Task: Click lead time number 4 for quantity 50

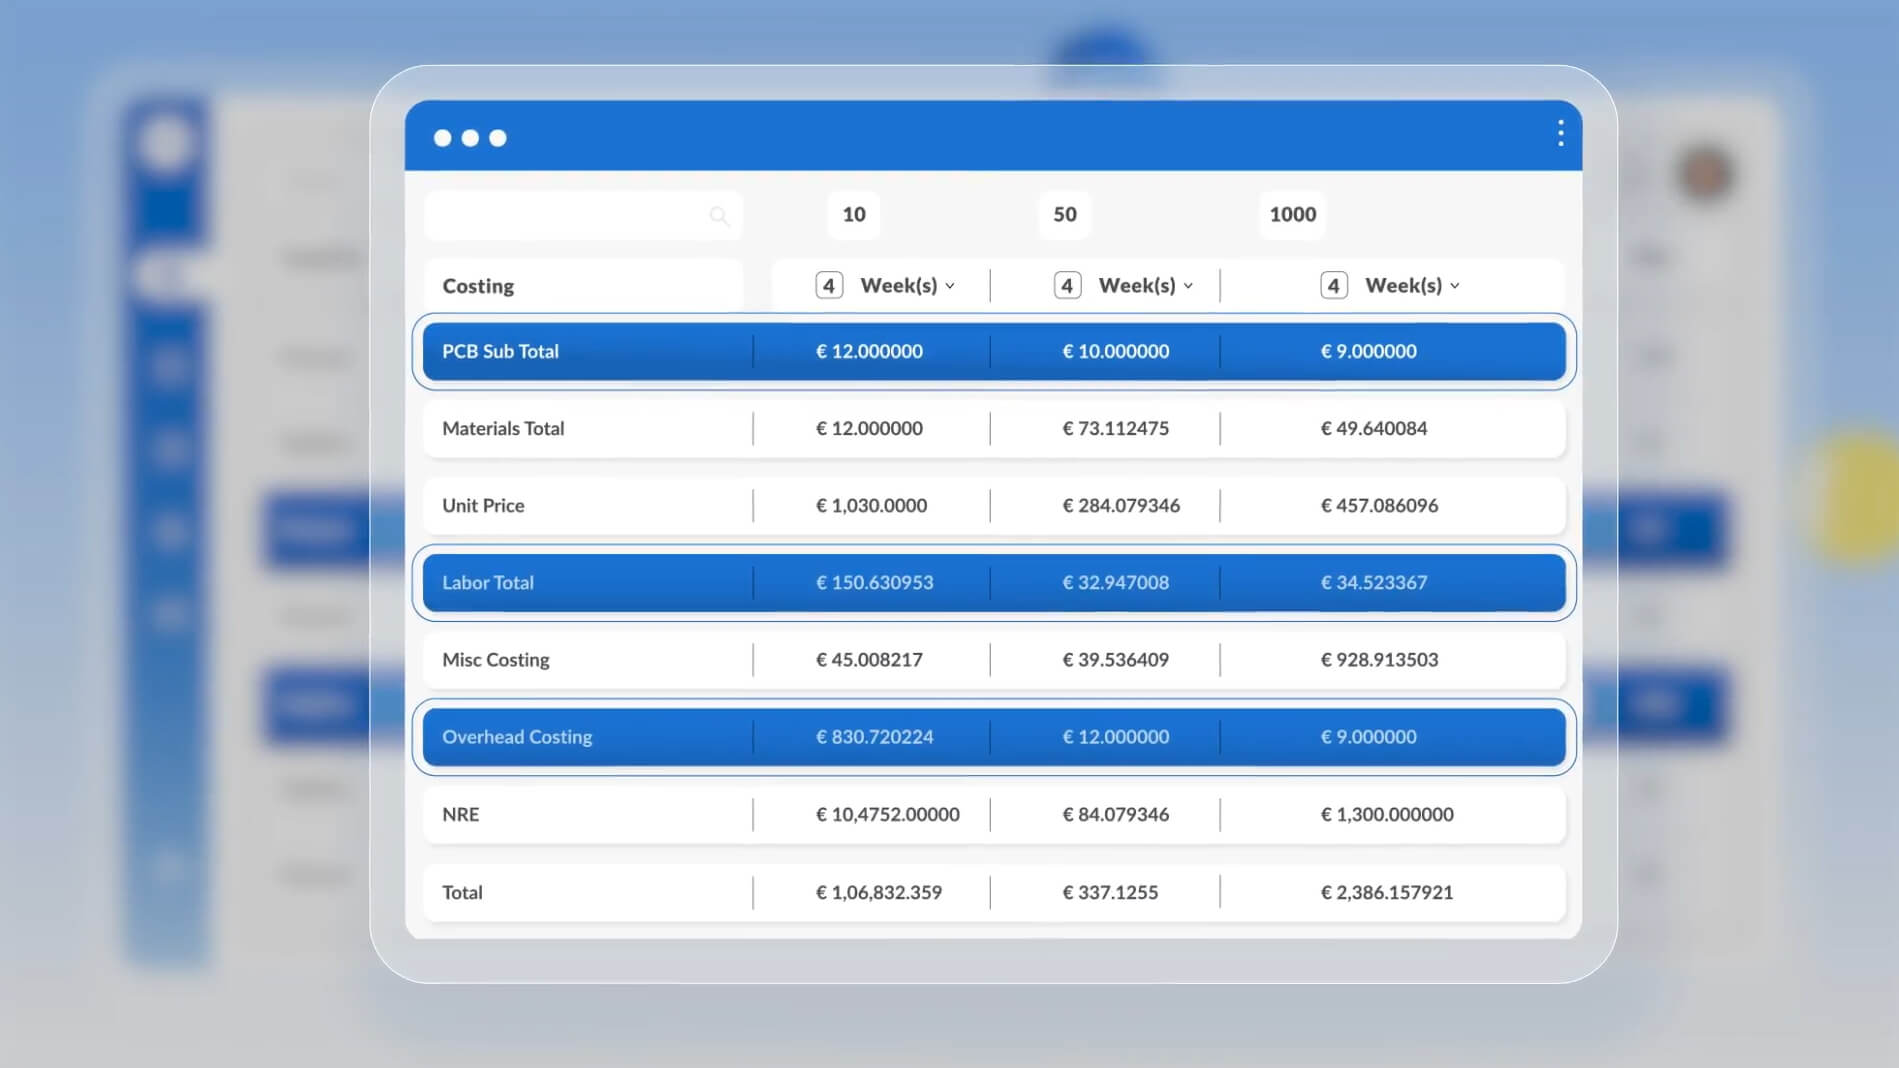Action: (1067, 286)
